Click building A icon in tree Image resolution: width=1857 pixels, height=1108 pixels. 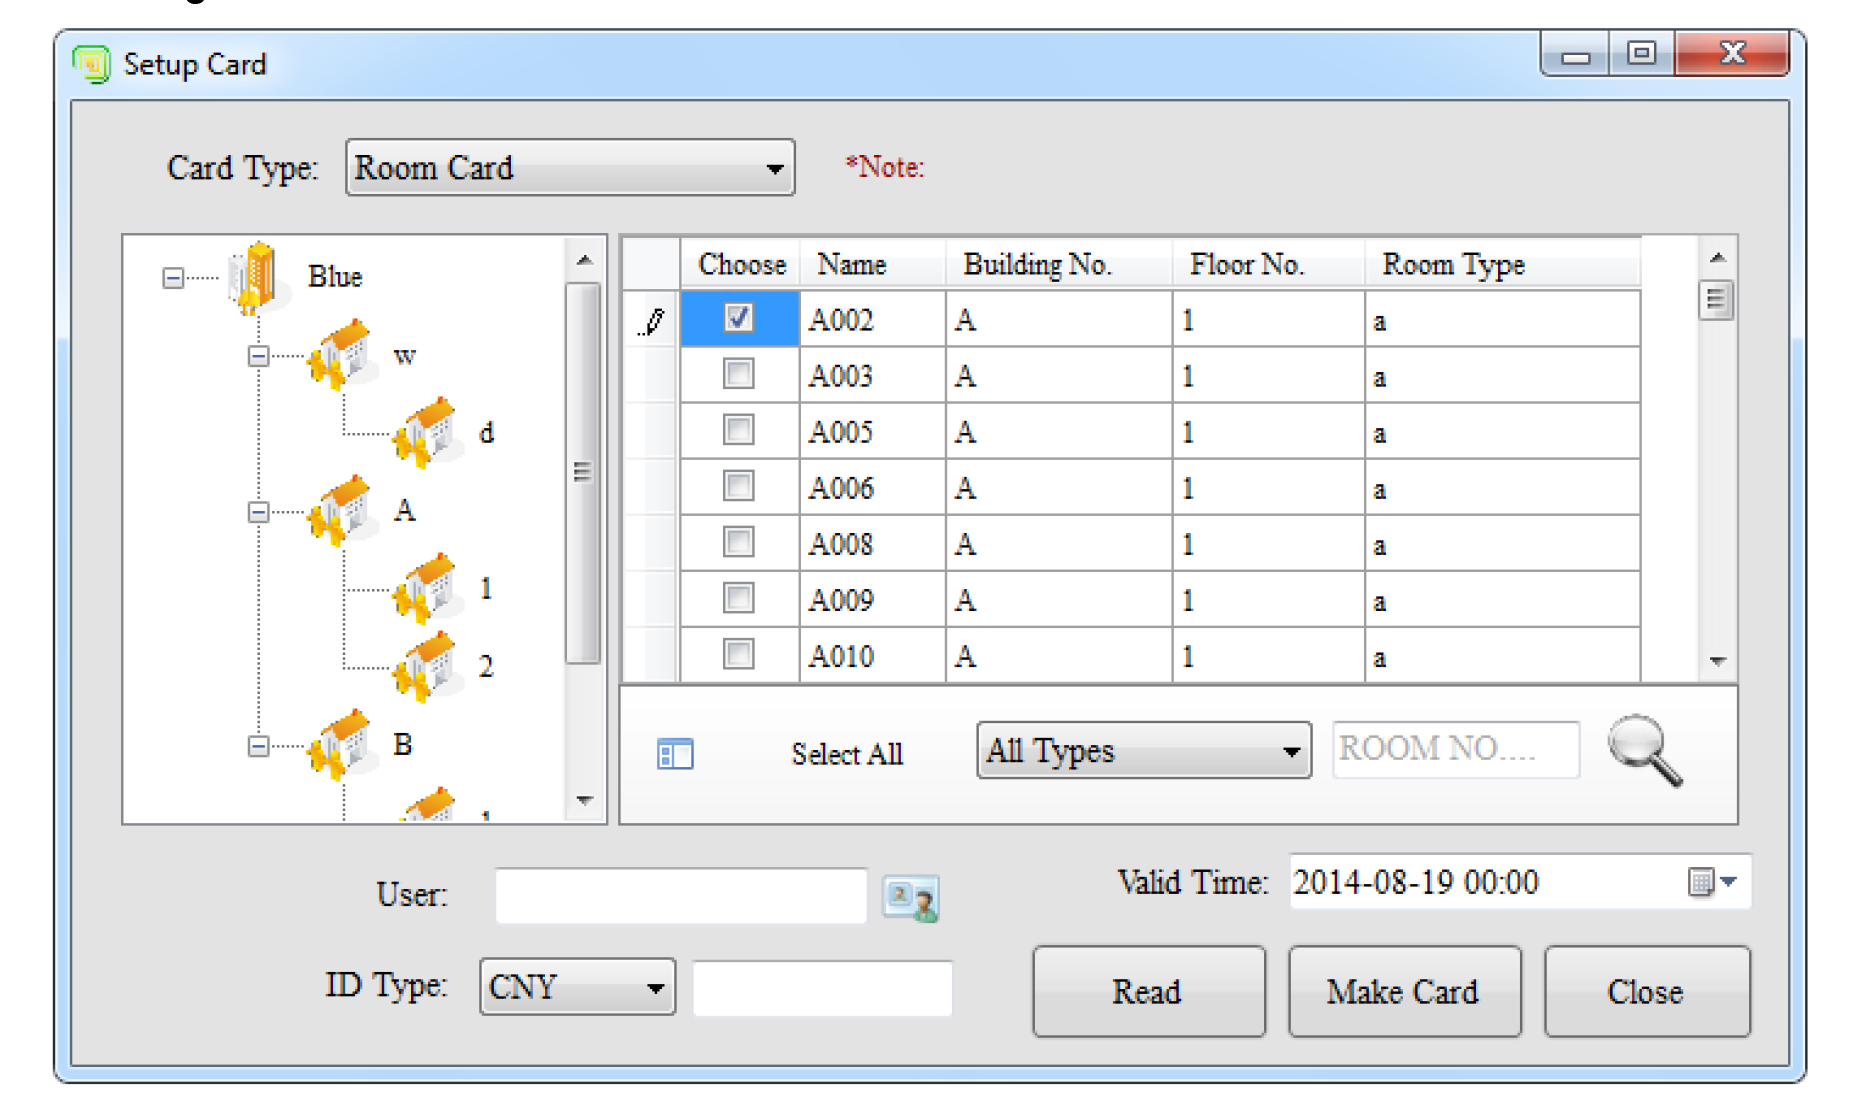(341, 510)
